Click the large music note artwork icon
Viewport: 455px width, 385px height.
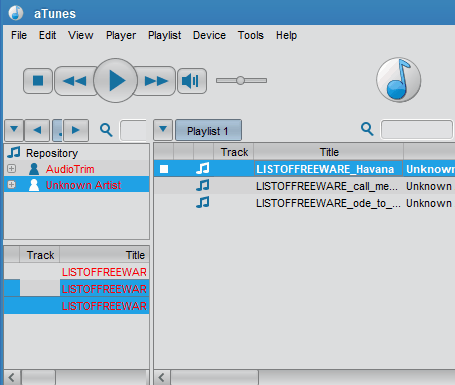click(399, 80)
